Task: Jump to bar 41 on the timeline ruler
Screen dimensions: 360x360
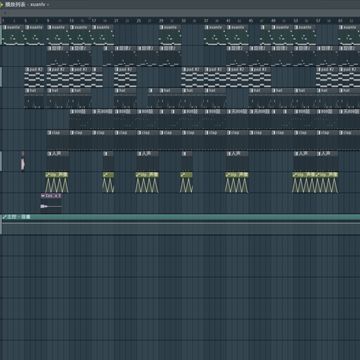Action: point(229,21)
